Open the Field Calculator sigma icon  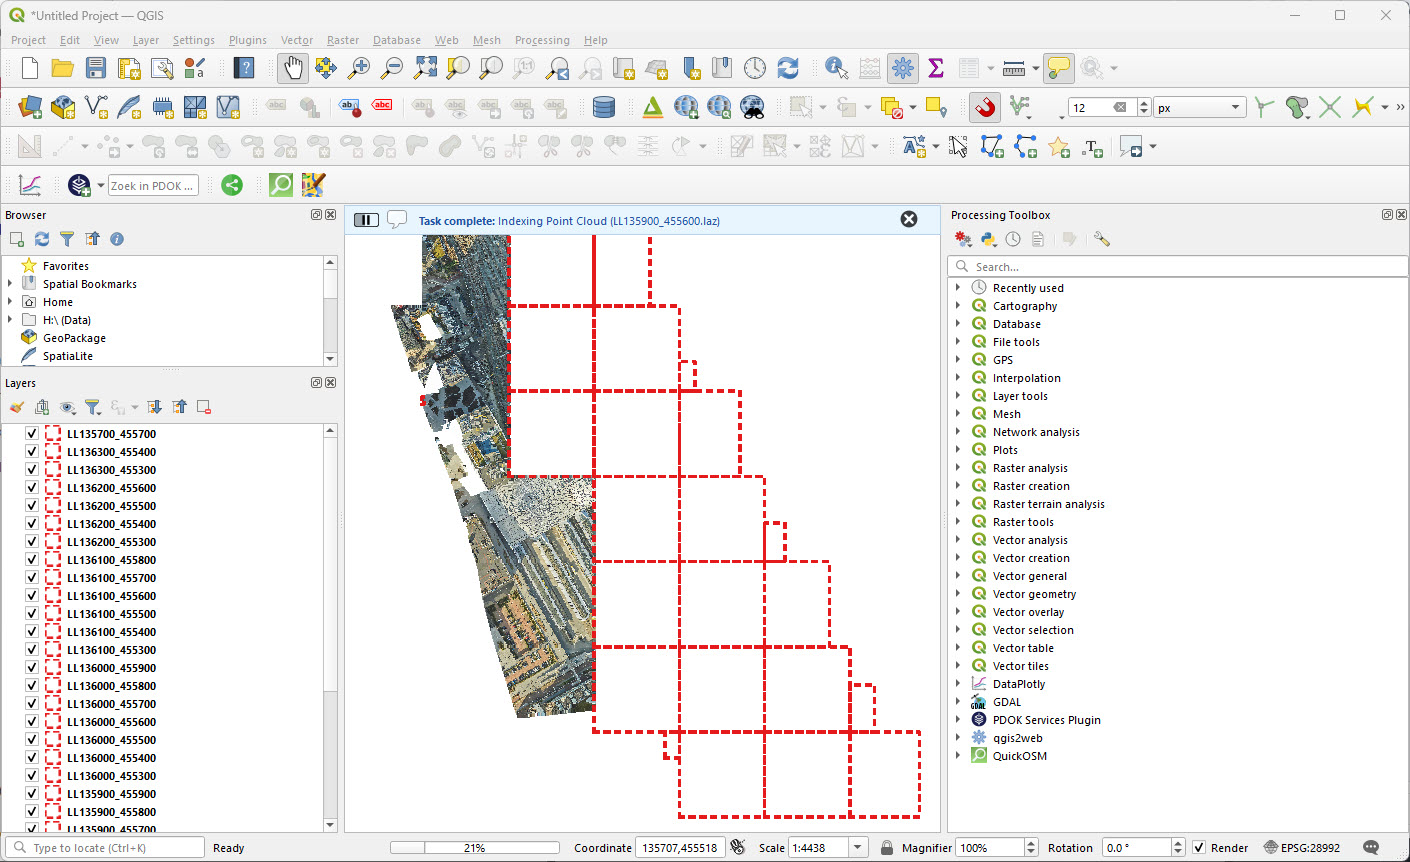tap(936, 68)
